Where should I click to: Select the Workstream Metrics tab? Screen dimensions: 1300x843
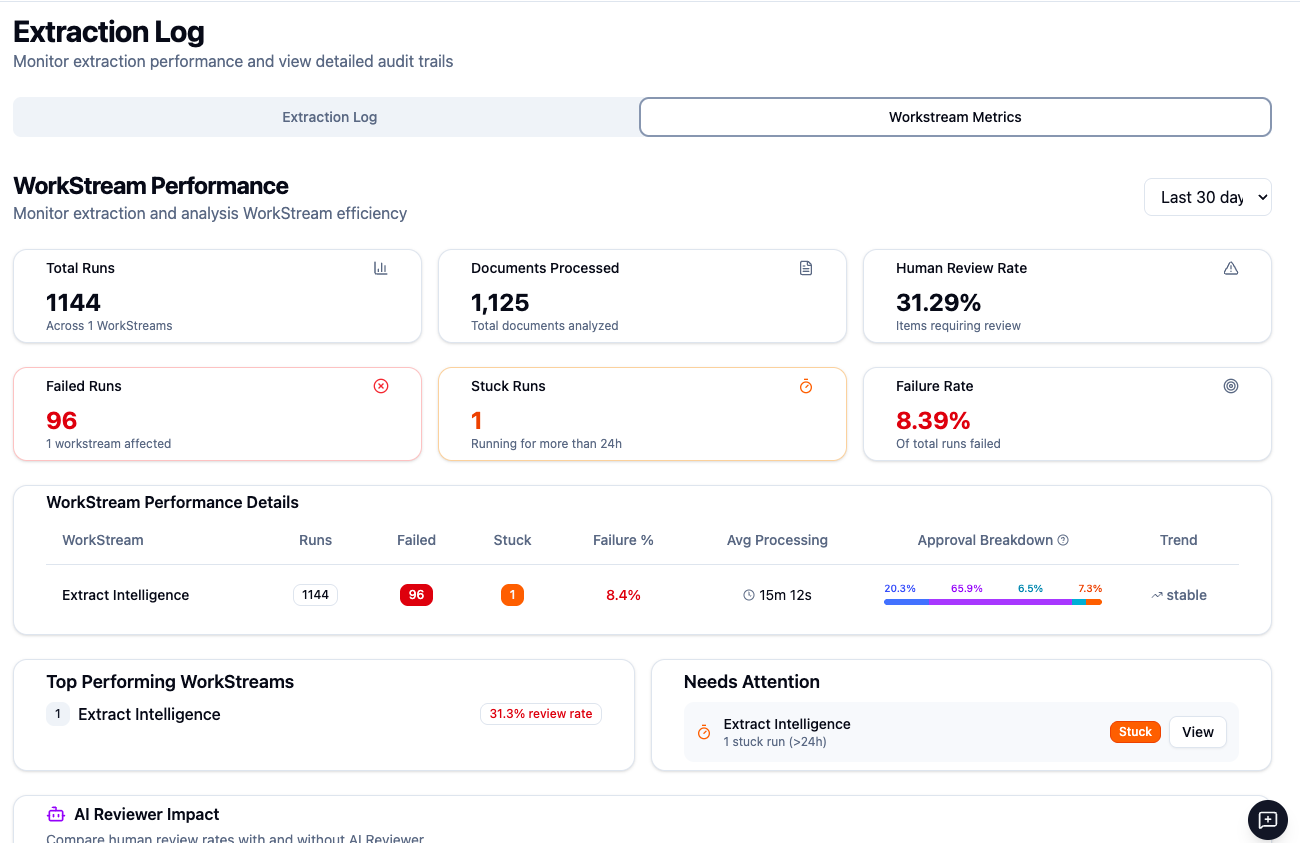(955, 117)
